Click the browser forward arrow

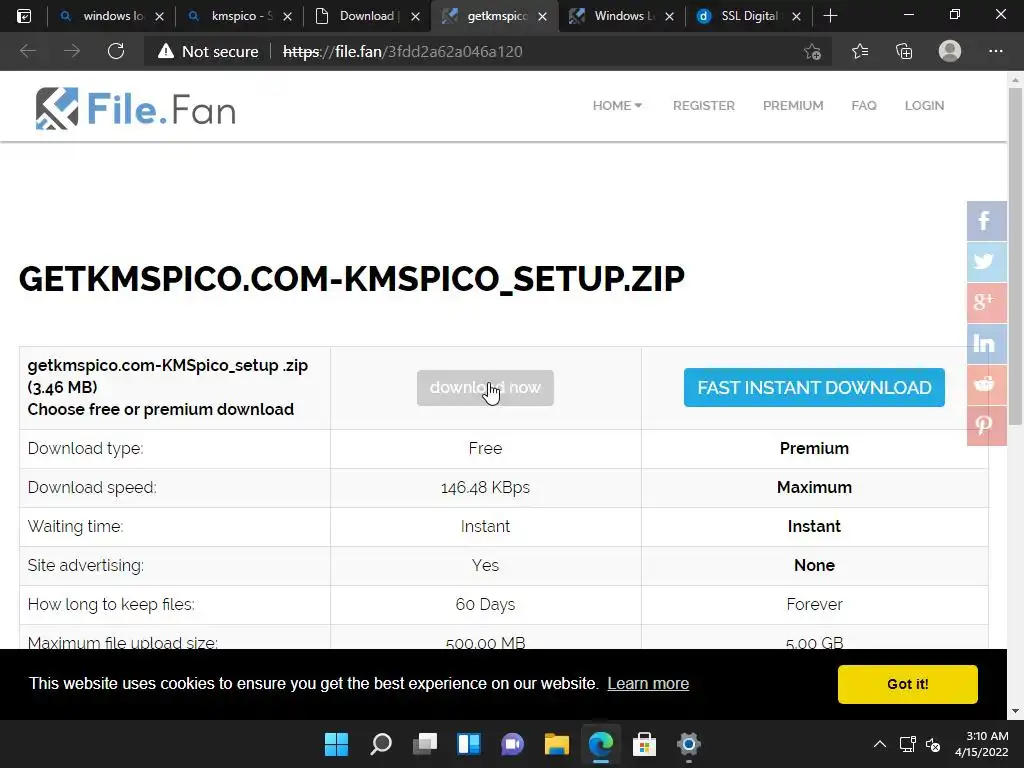(72, 51)
